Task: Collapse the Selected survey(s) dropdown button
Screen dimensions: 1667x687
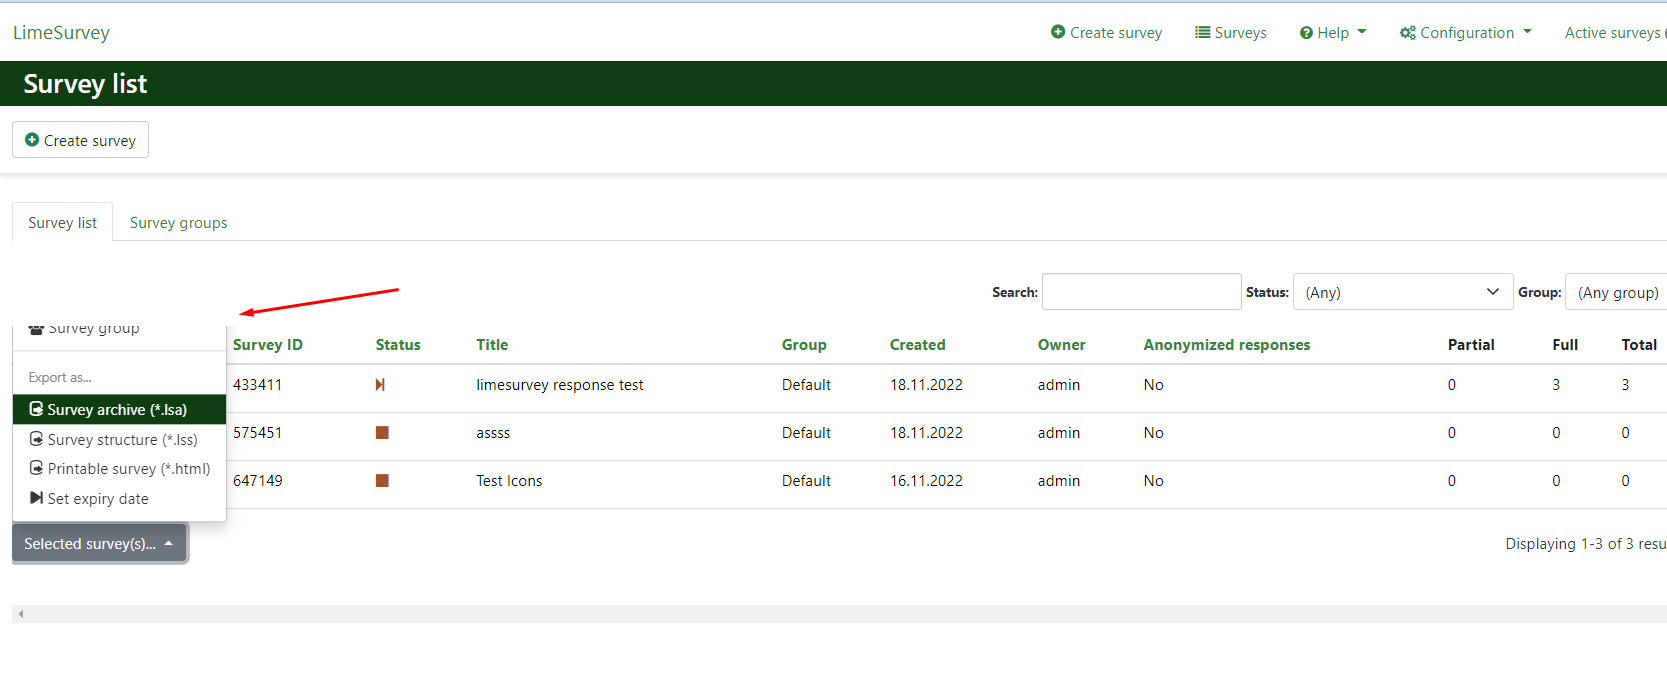Action: coord(99,544)
